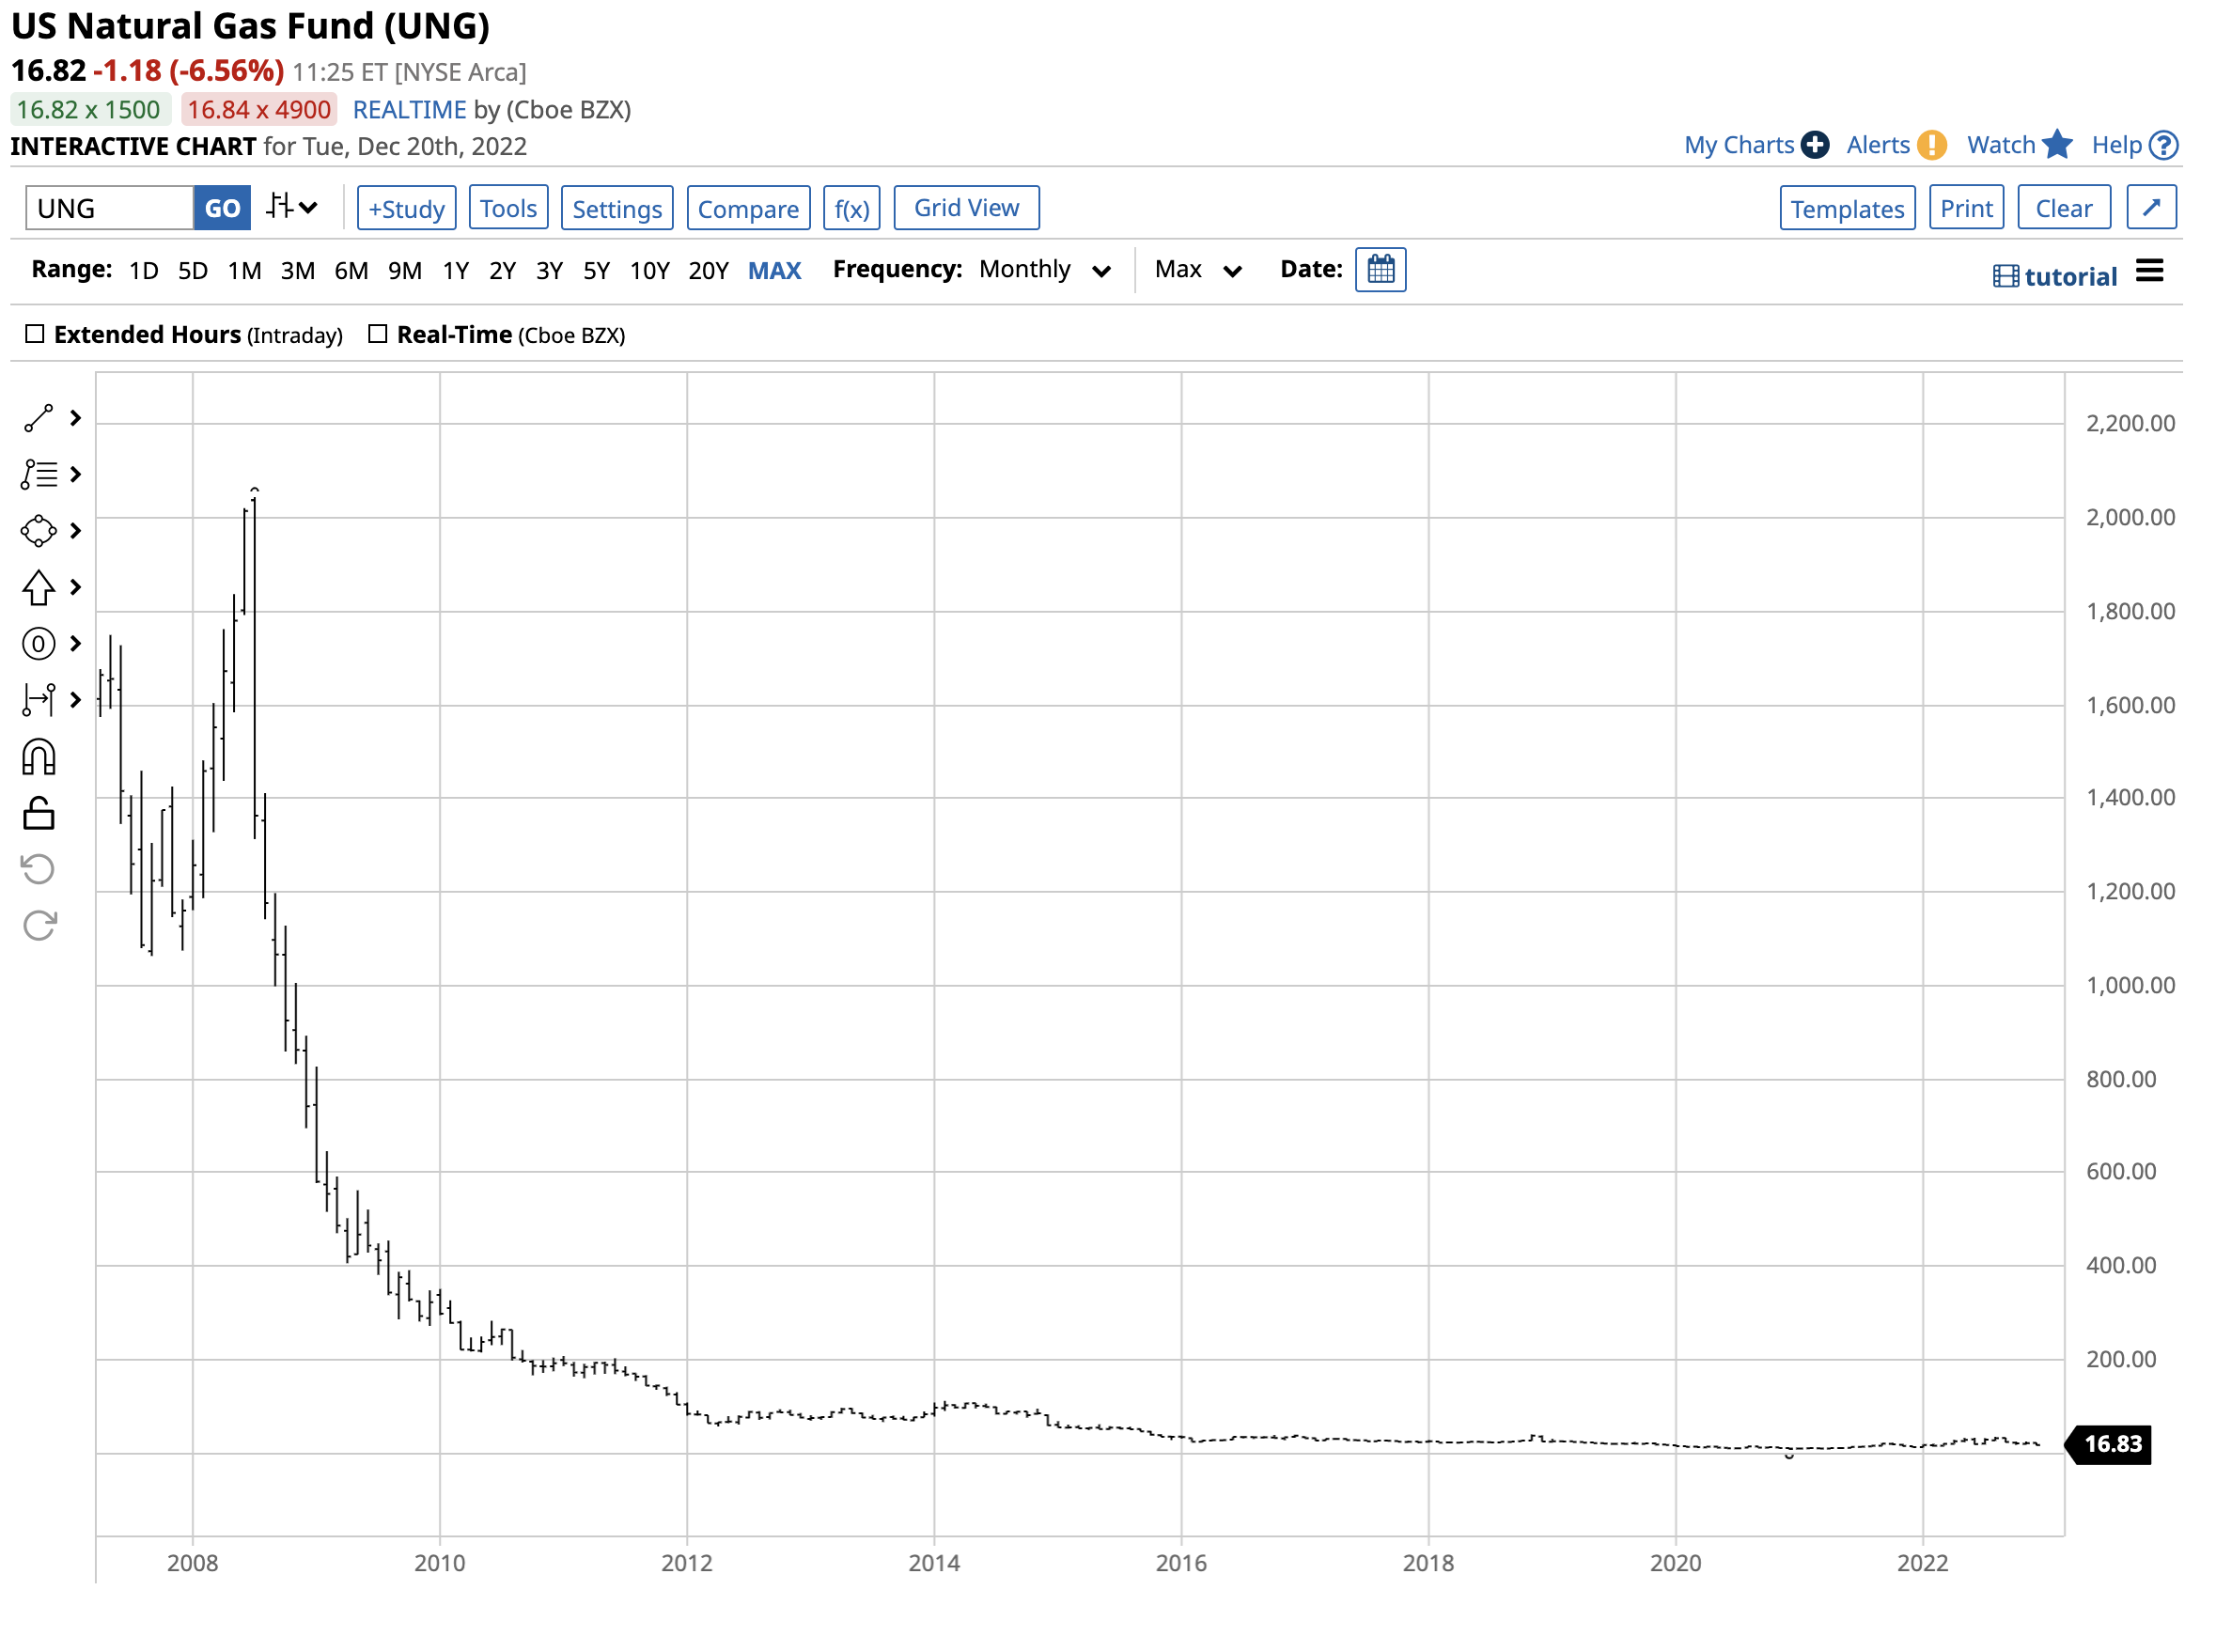Screen dimensions: 2216x1652
Task: Open the Monthly frequency dropdown
Action: click(1044, 270)
